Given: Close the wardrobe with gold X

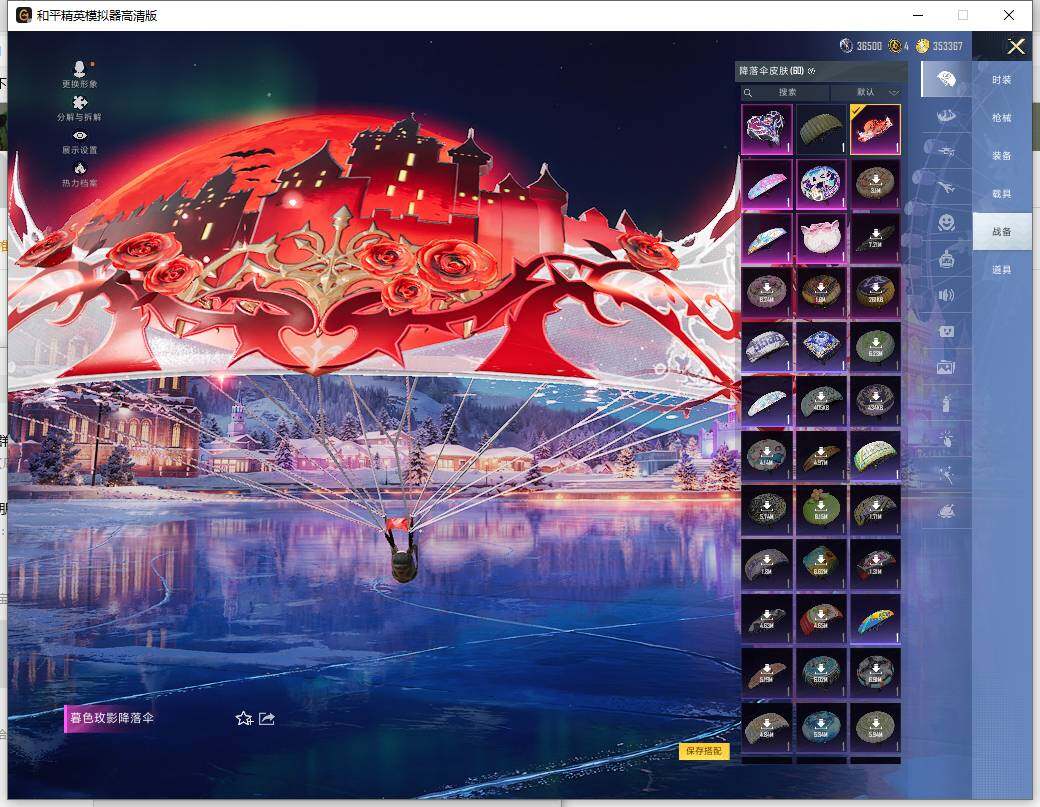Looking at the screenshot, I should click(1015, 46).
